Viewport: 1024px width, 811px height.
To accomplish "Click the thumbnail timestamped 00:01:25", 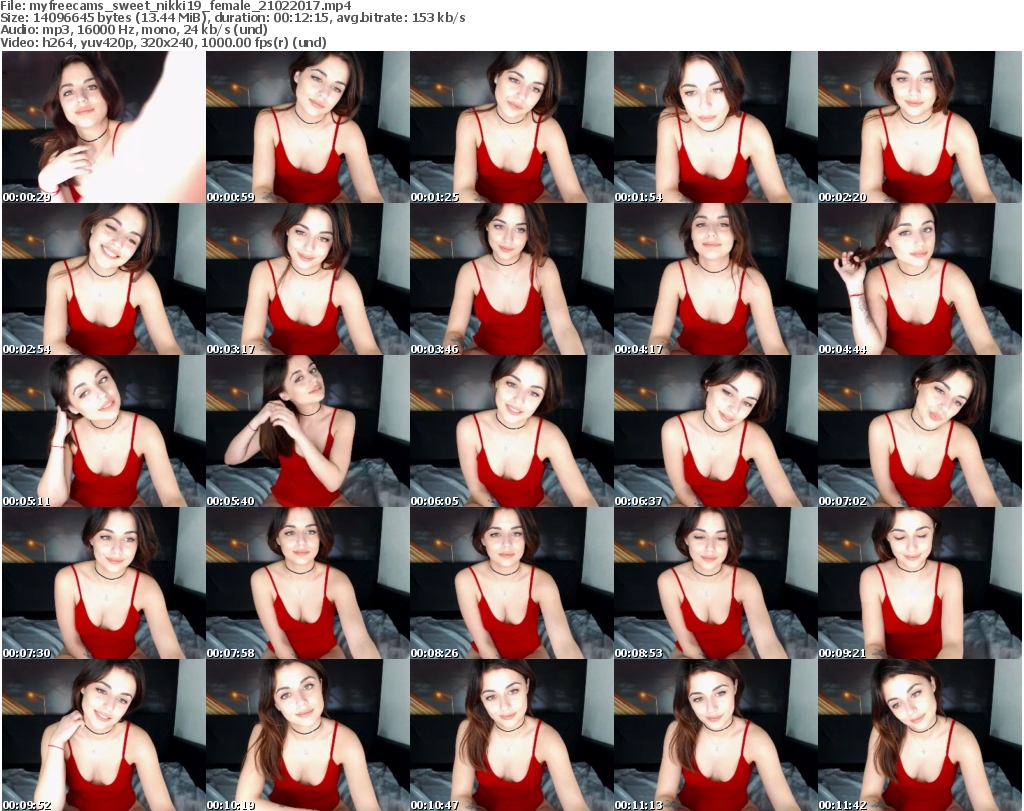I will click(x=511, y=127).
